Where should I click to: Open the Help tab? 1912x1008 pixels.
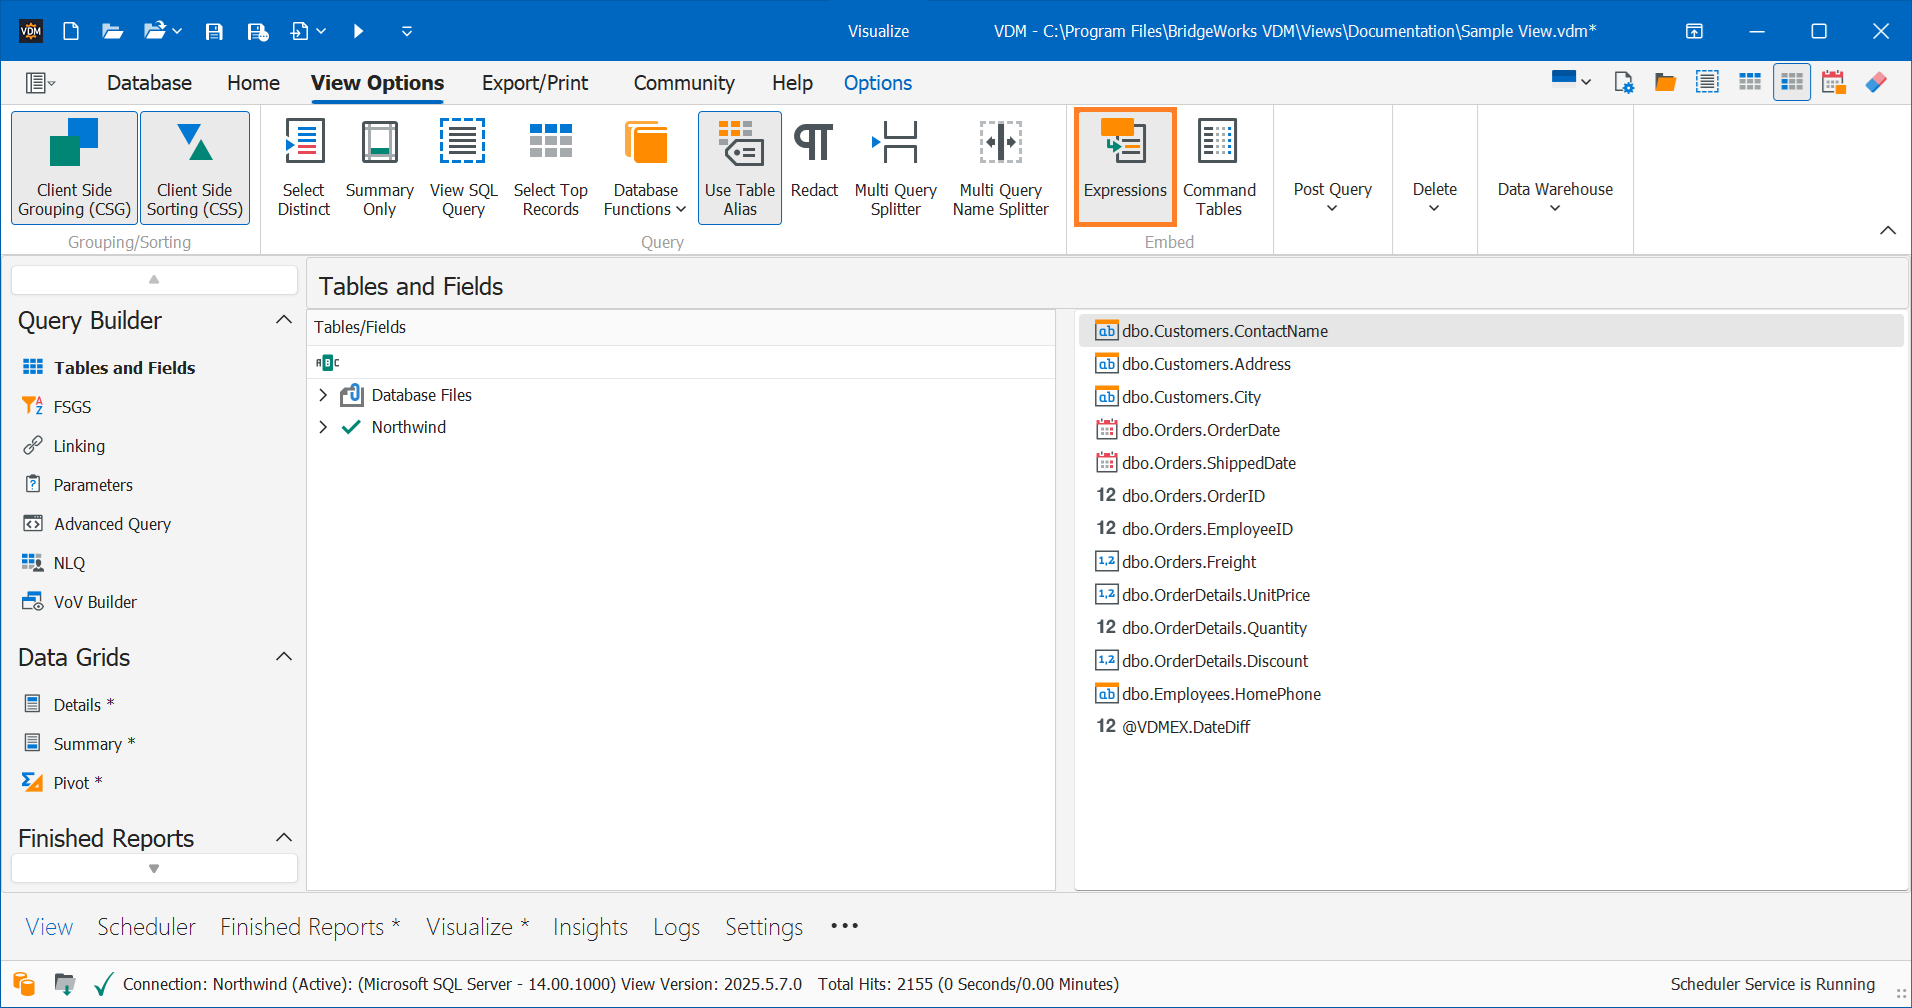click(x=792, y=83)
